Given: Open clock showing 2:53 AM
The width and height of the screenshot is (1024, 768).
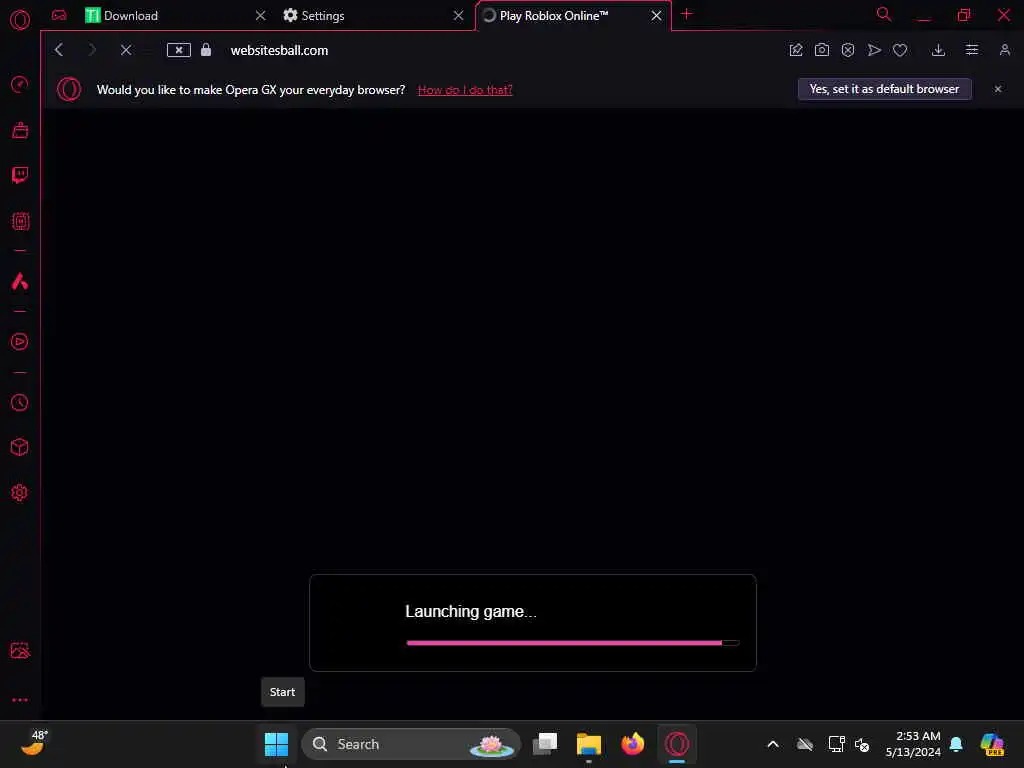Looking at the screenshot, I should tap(913, 744).
